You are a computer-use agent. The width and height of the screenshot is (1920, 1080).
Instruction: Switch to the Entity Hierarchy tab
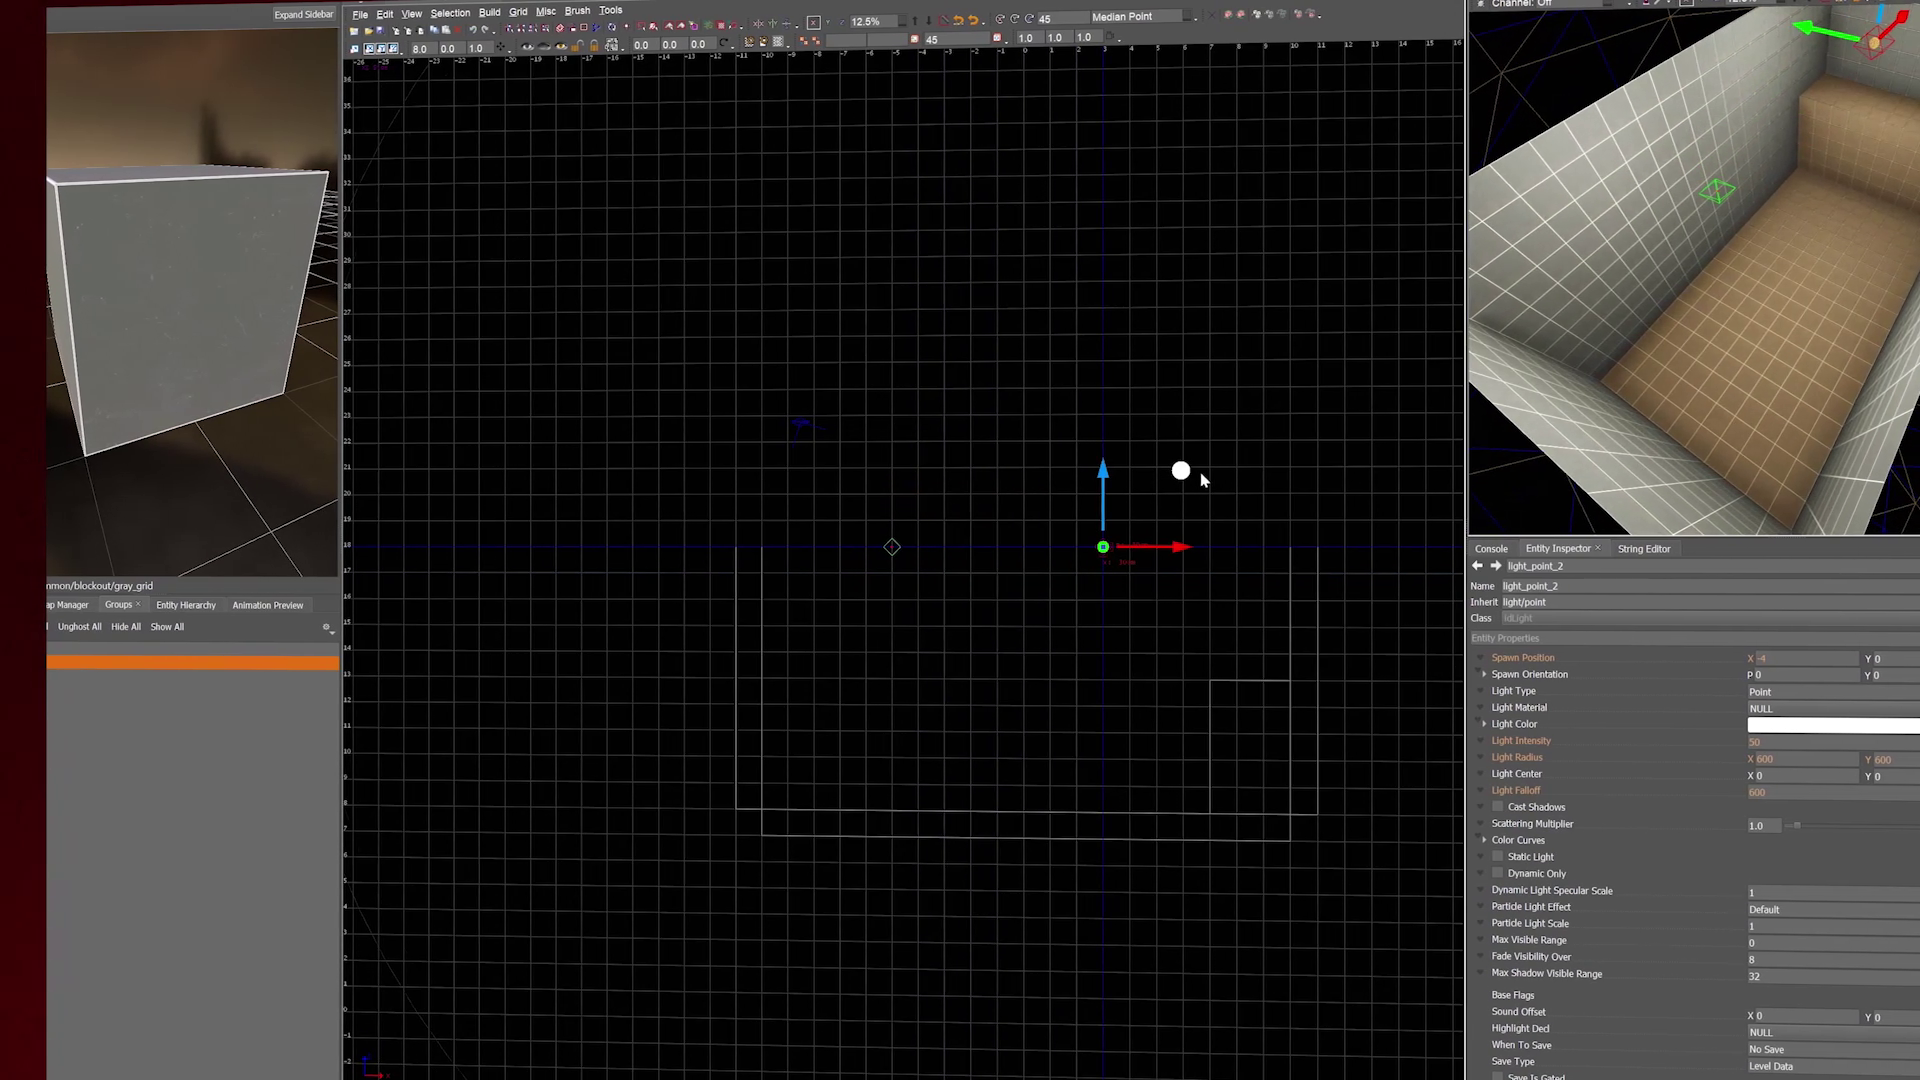[x=186, y=605]
